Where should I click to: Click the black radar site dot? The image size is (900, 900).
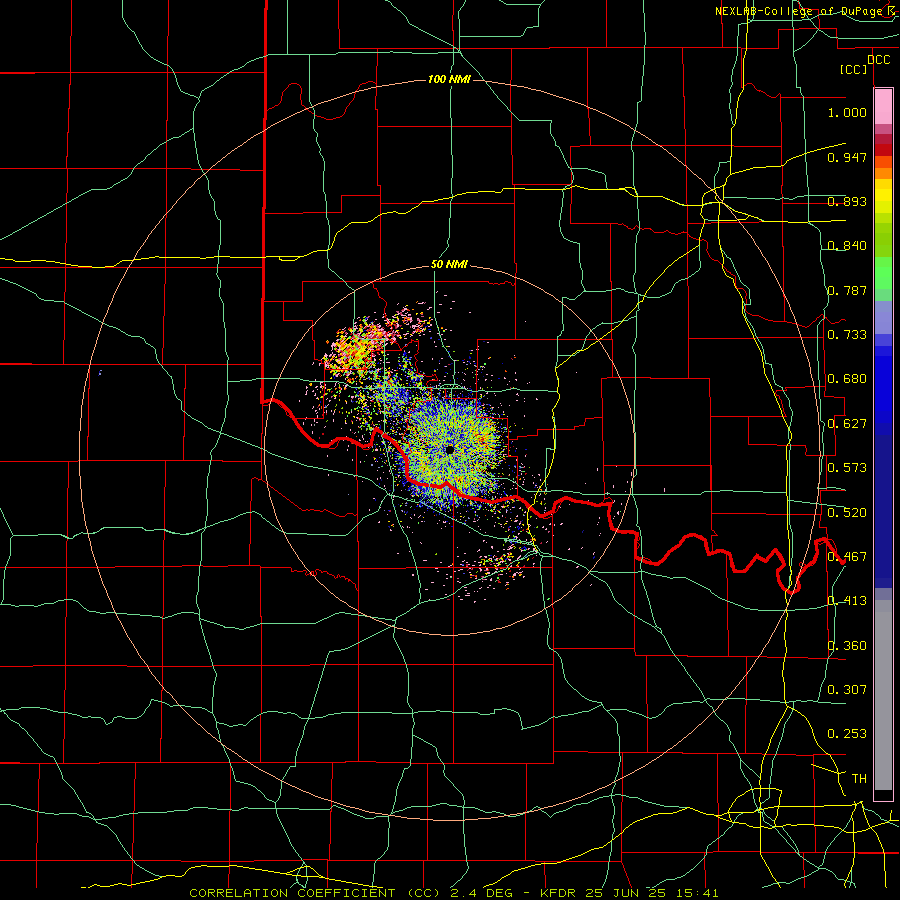(449, 449)
